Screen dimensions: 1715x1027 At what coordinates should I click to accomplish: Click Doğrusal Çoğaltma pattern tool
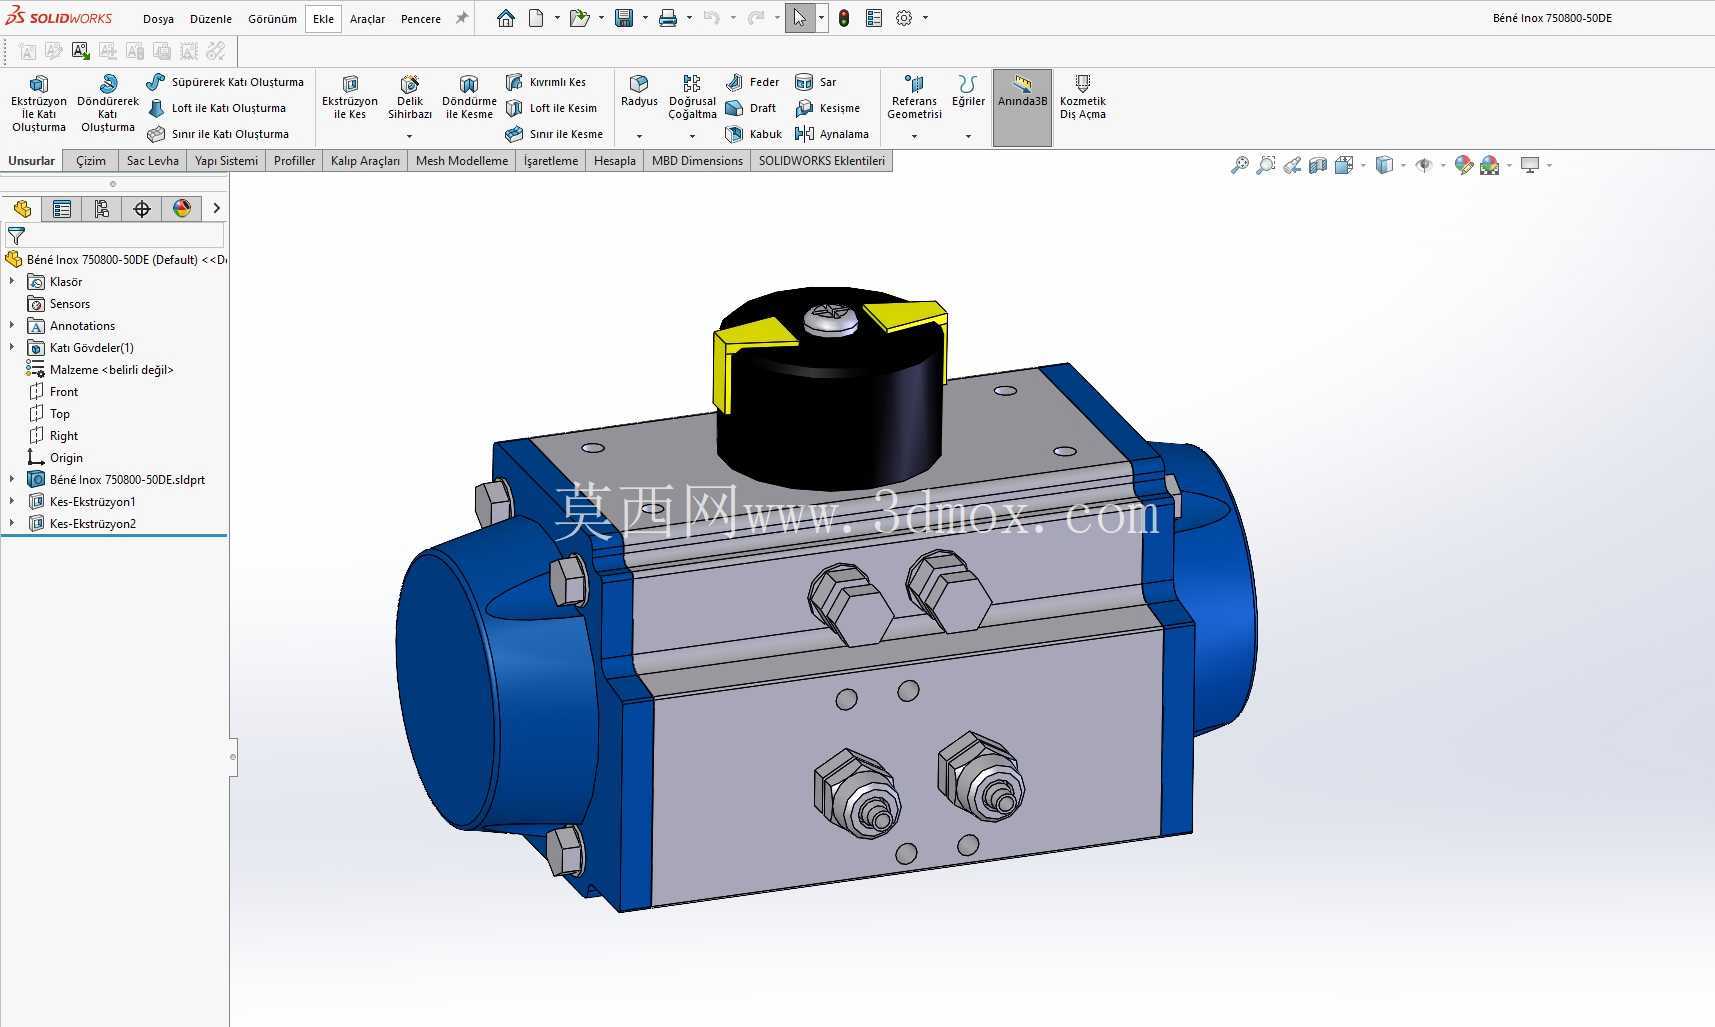[x=692, y=97]
